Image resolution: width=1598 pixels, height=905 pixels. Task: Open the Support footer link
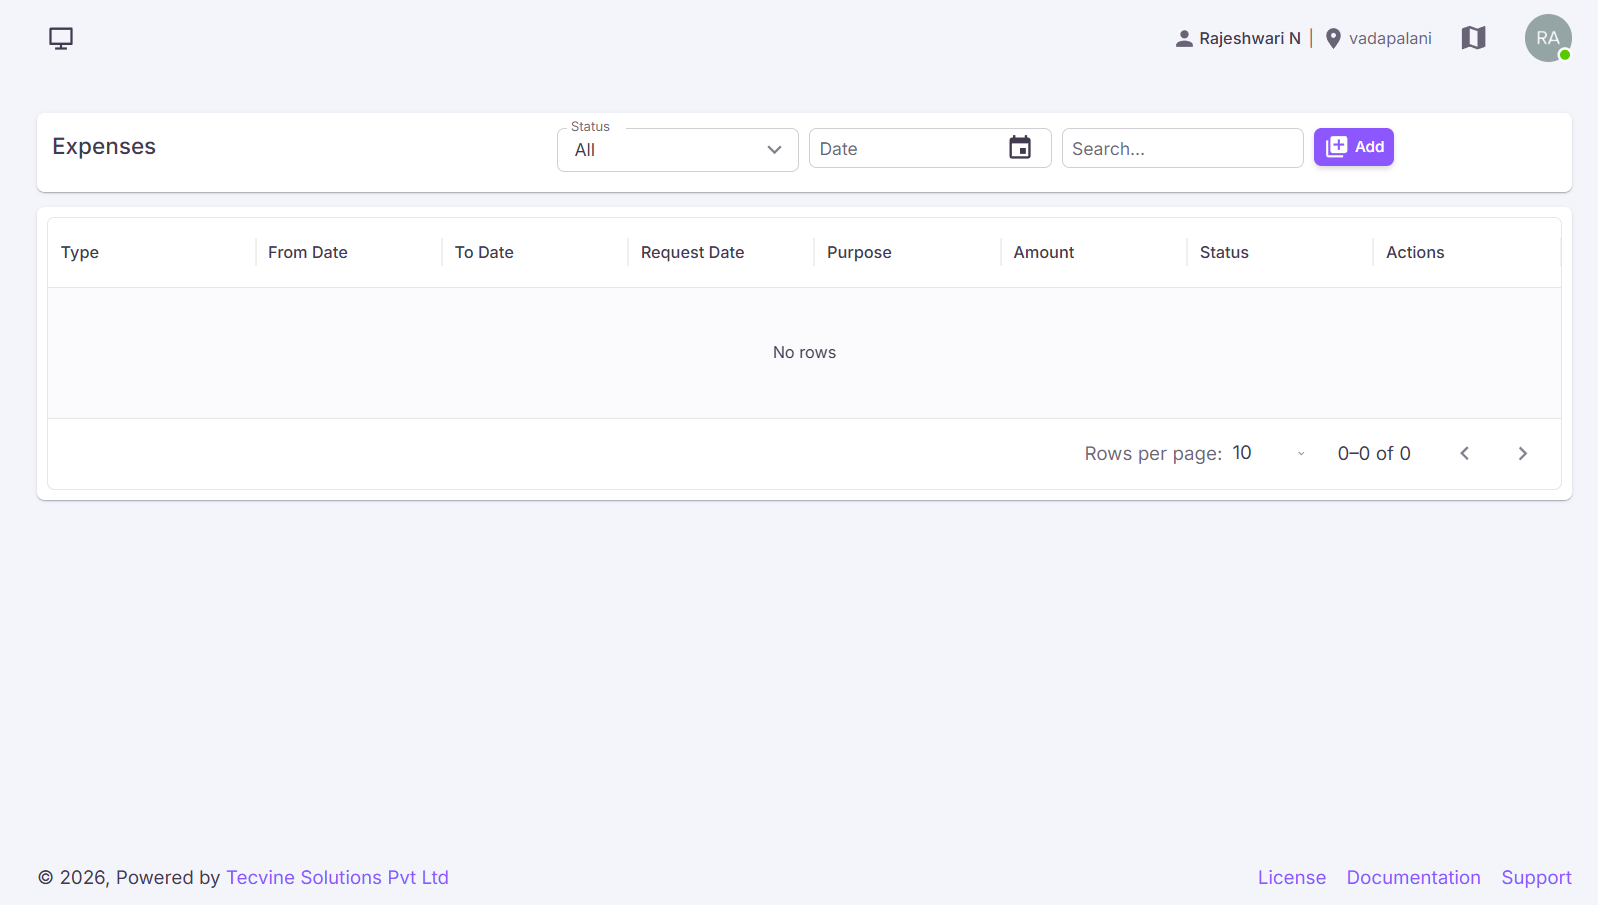click(1537, 877)
